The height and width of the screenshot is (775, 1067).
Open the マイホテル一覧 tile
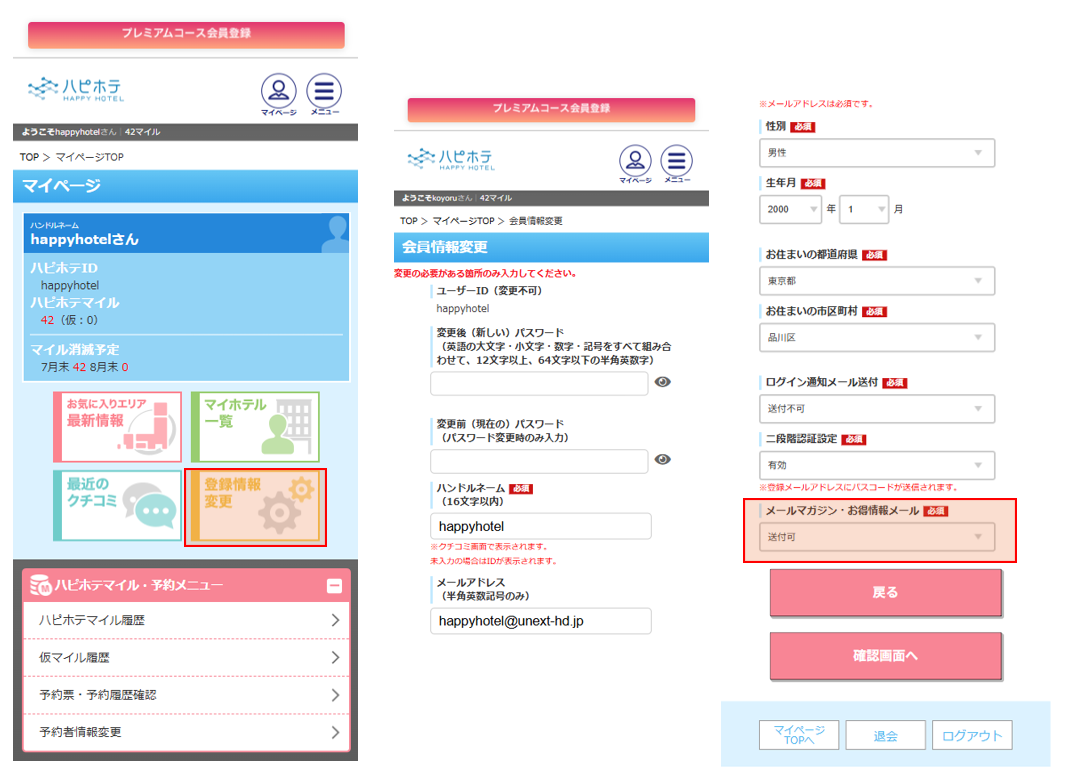coord(255,427)
